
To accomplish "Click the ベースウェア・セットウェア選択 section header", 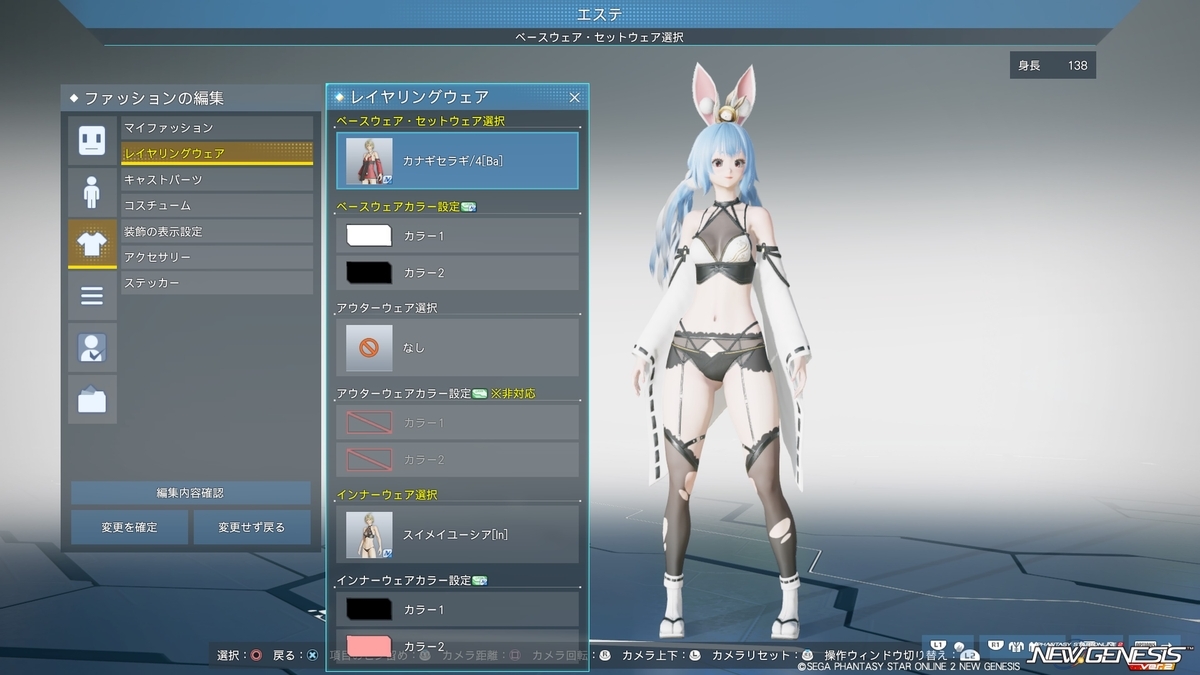I will [x=420, y=121].
